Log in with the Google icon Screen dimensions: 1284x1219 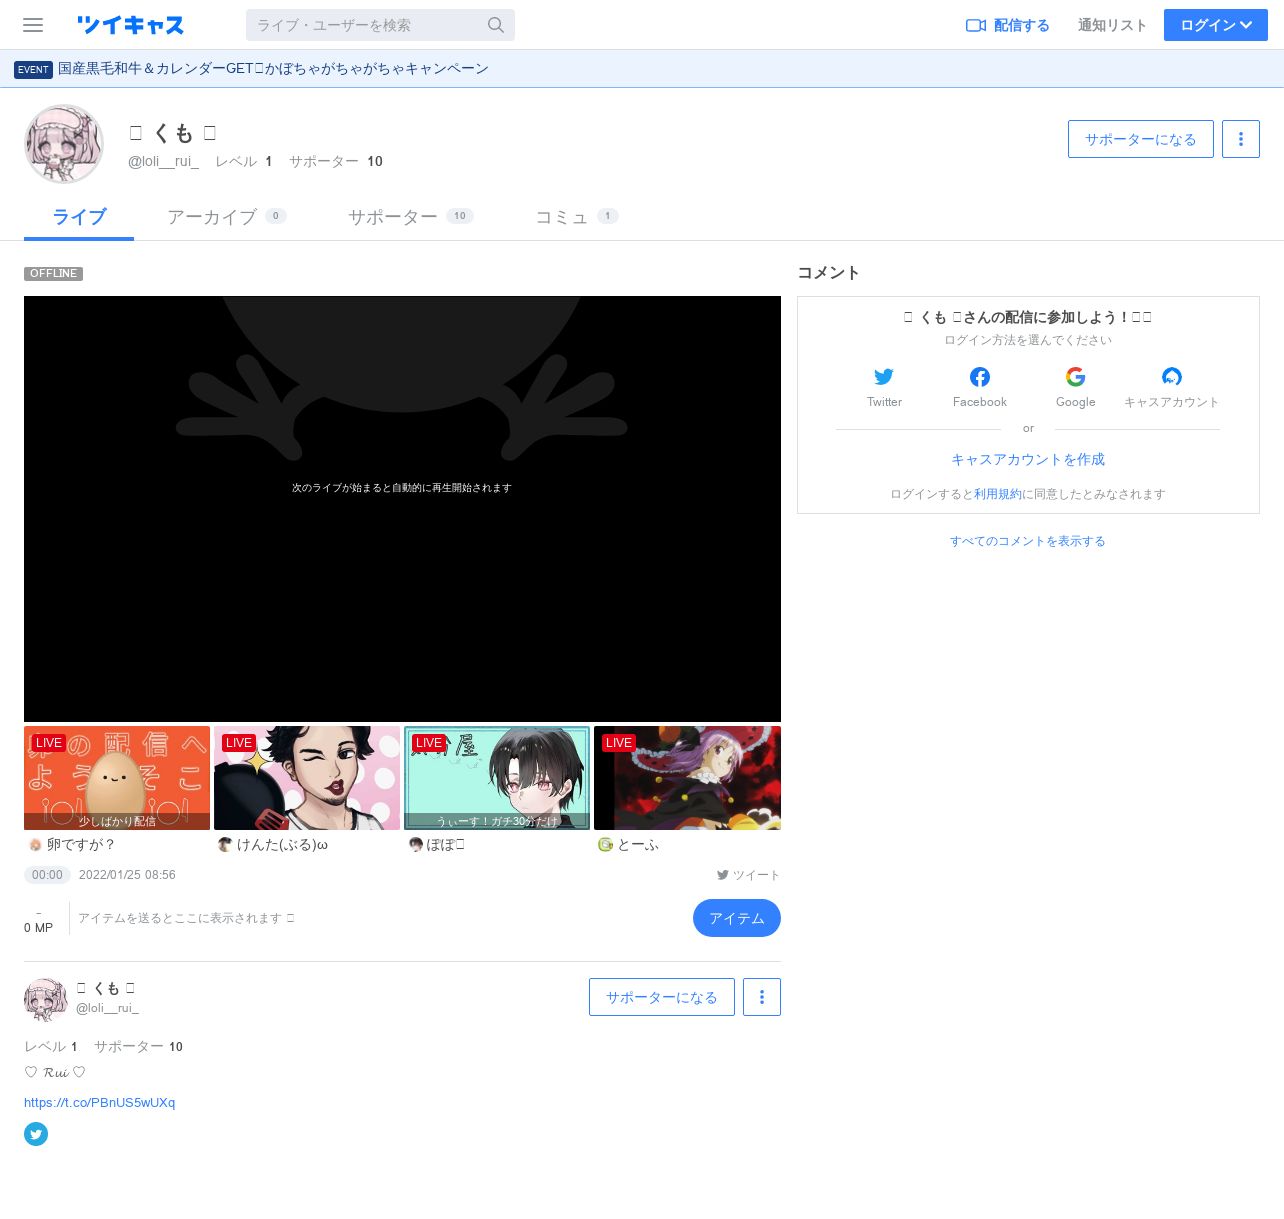click(1076, 377)
